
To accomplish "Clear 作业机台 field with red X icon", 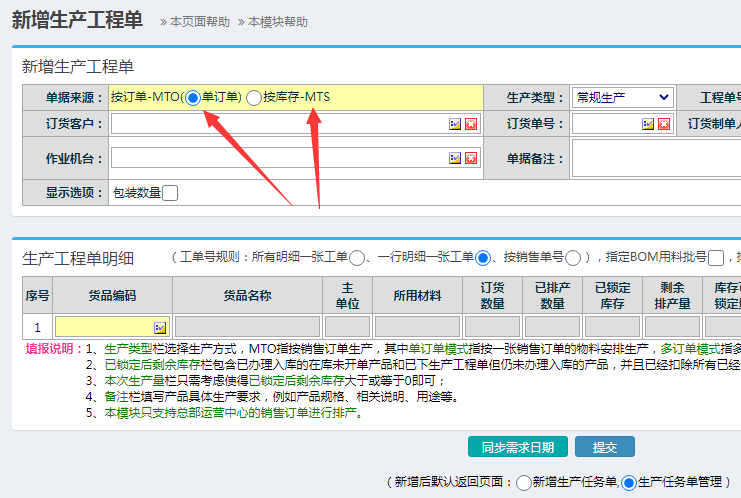I will 470,158.
